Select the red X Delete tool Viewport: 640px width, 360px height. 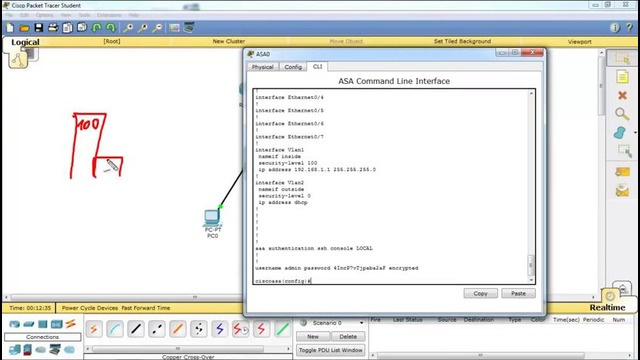[x=622, y=96]
